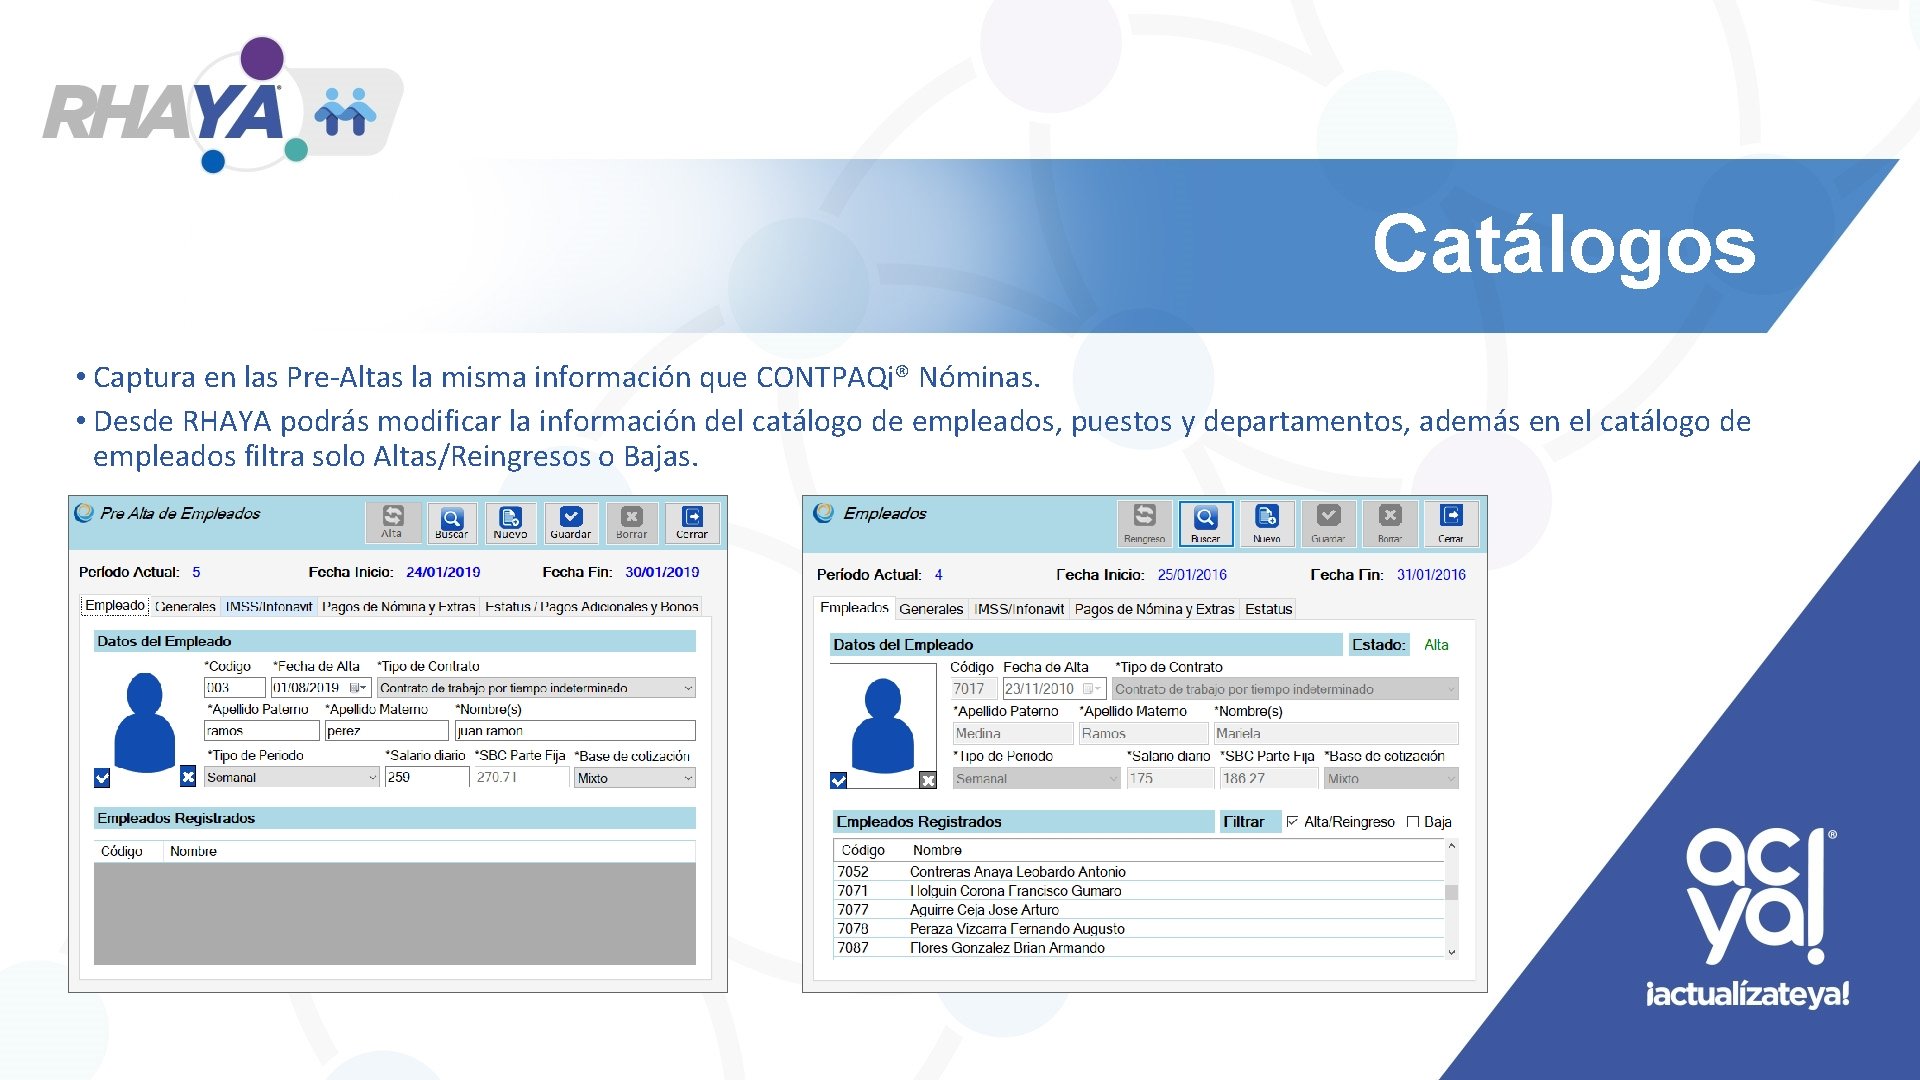
Task: Click Borrar icon in Pre Alta de Empleados
Action: pos(631,522)
